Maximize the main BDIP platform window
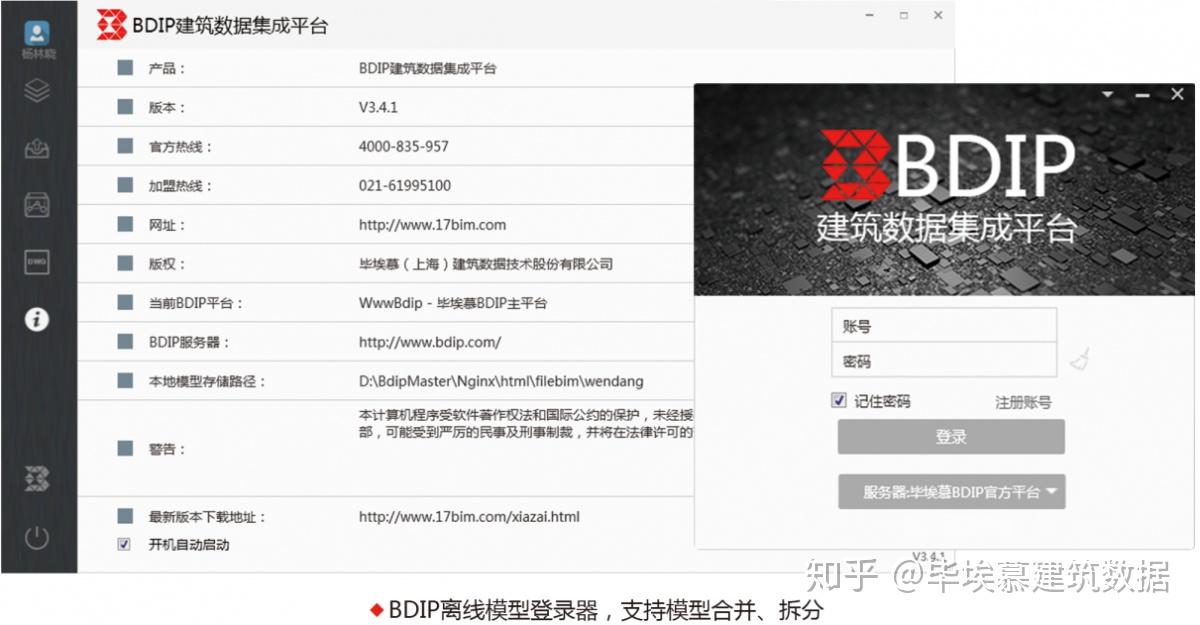The image size is (1200, 625). 904,16
